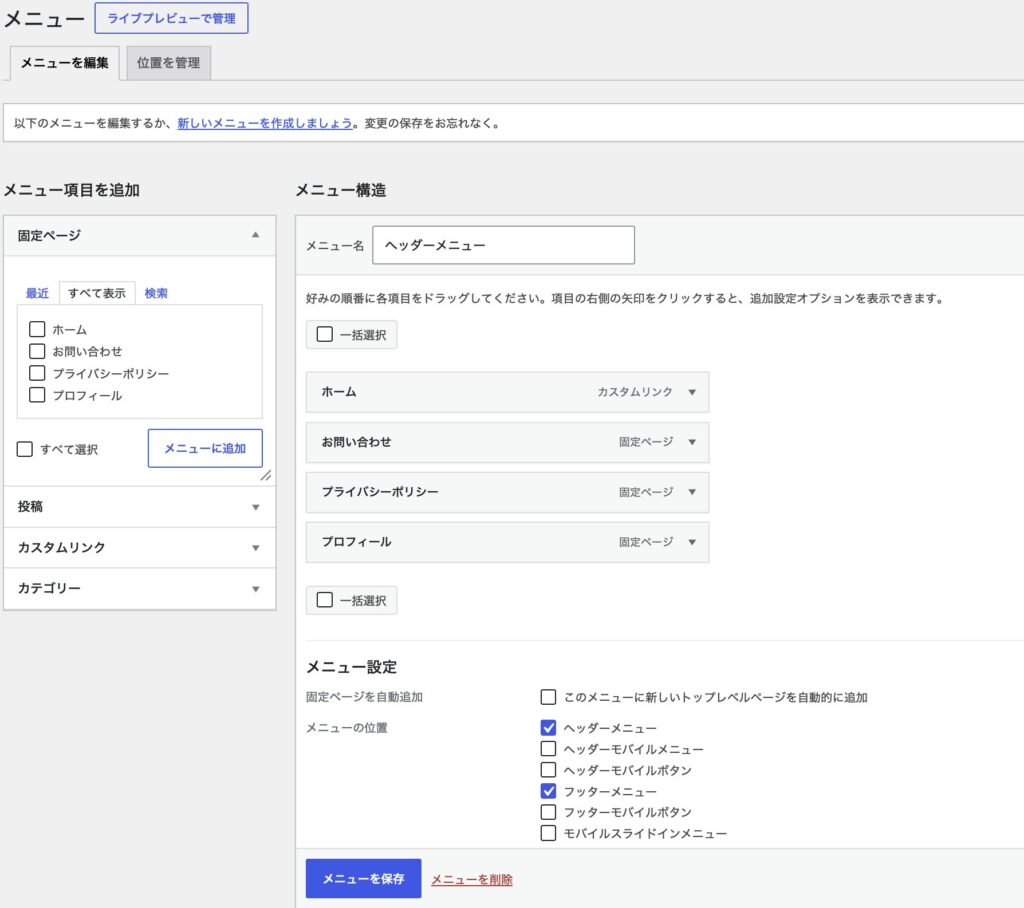1024x908 pixels.
Task: Collapse the 固定ページ panel arrow
Action: [255, 235]
